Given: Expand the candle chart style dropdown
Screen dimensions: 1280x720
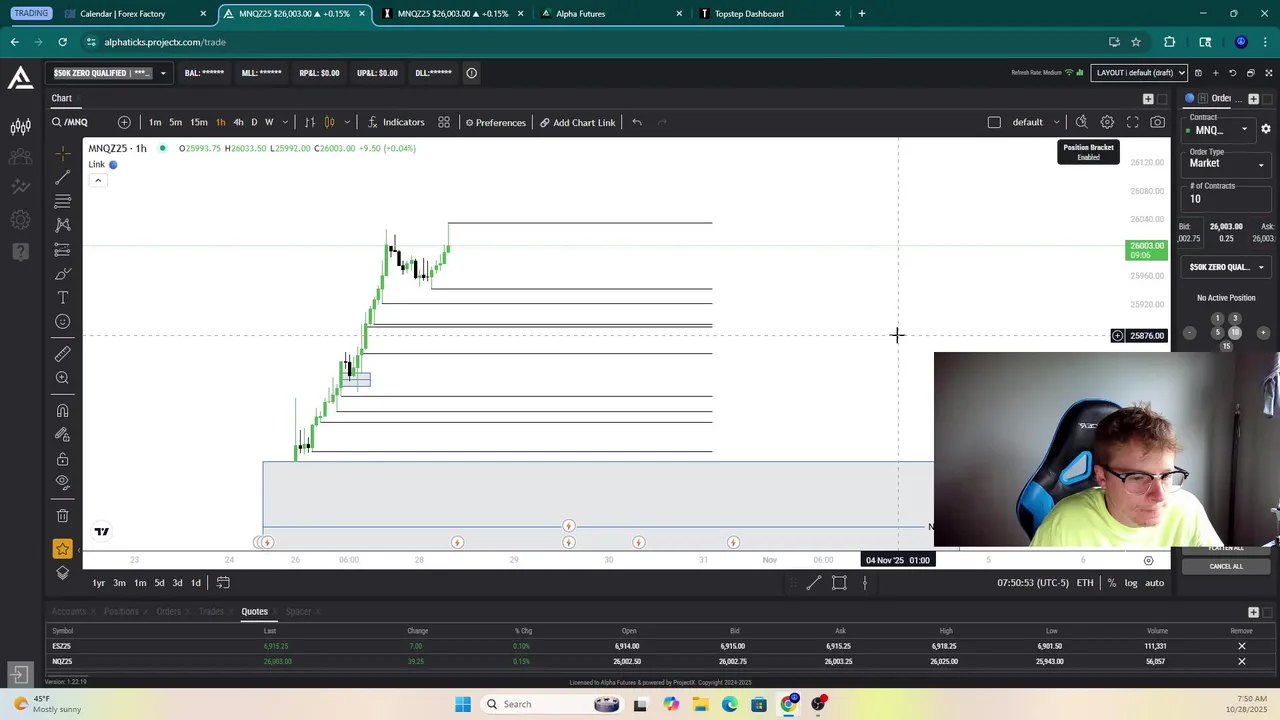Looking at the screenshot, I should [347, 122].
